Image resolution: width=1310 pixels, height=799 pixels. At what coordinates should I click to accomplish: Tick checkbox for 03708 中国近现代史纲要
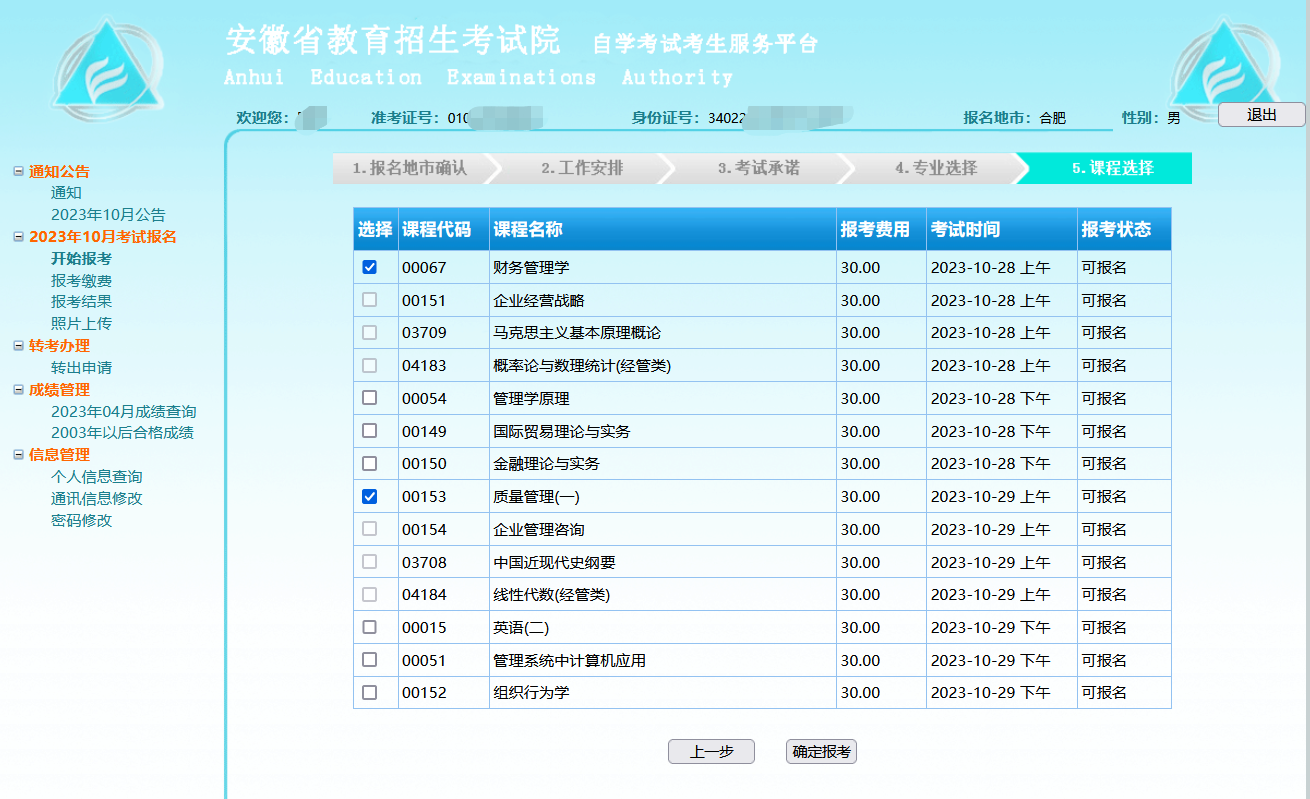pos(370,562)
